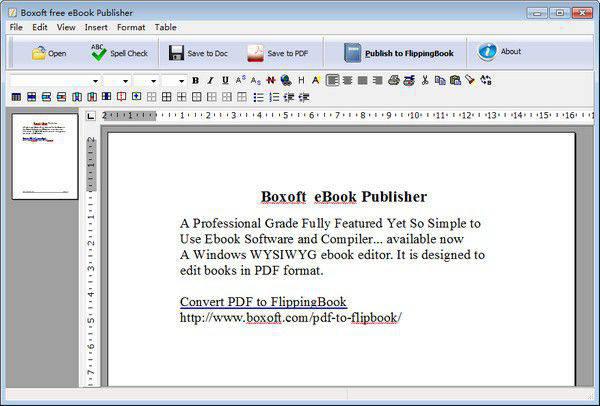Toggle italic formatting
The width and height of the screenshot is (600, 406).
point(210,80)
